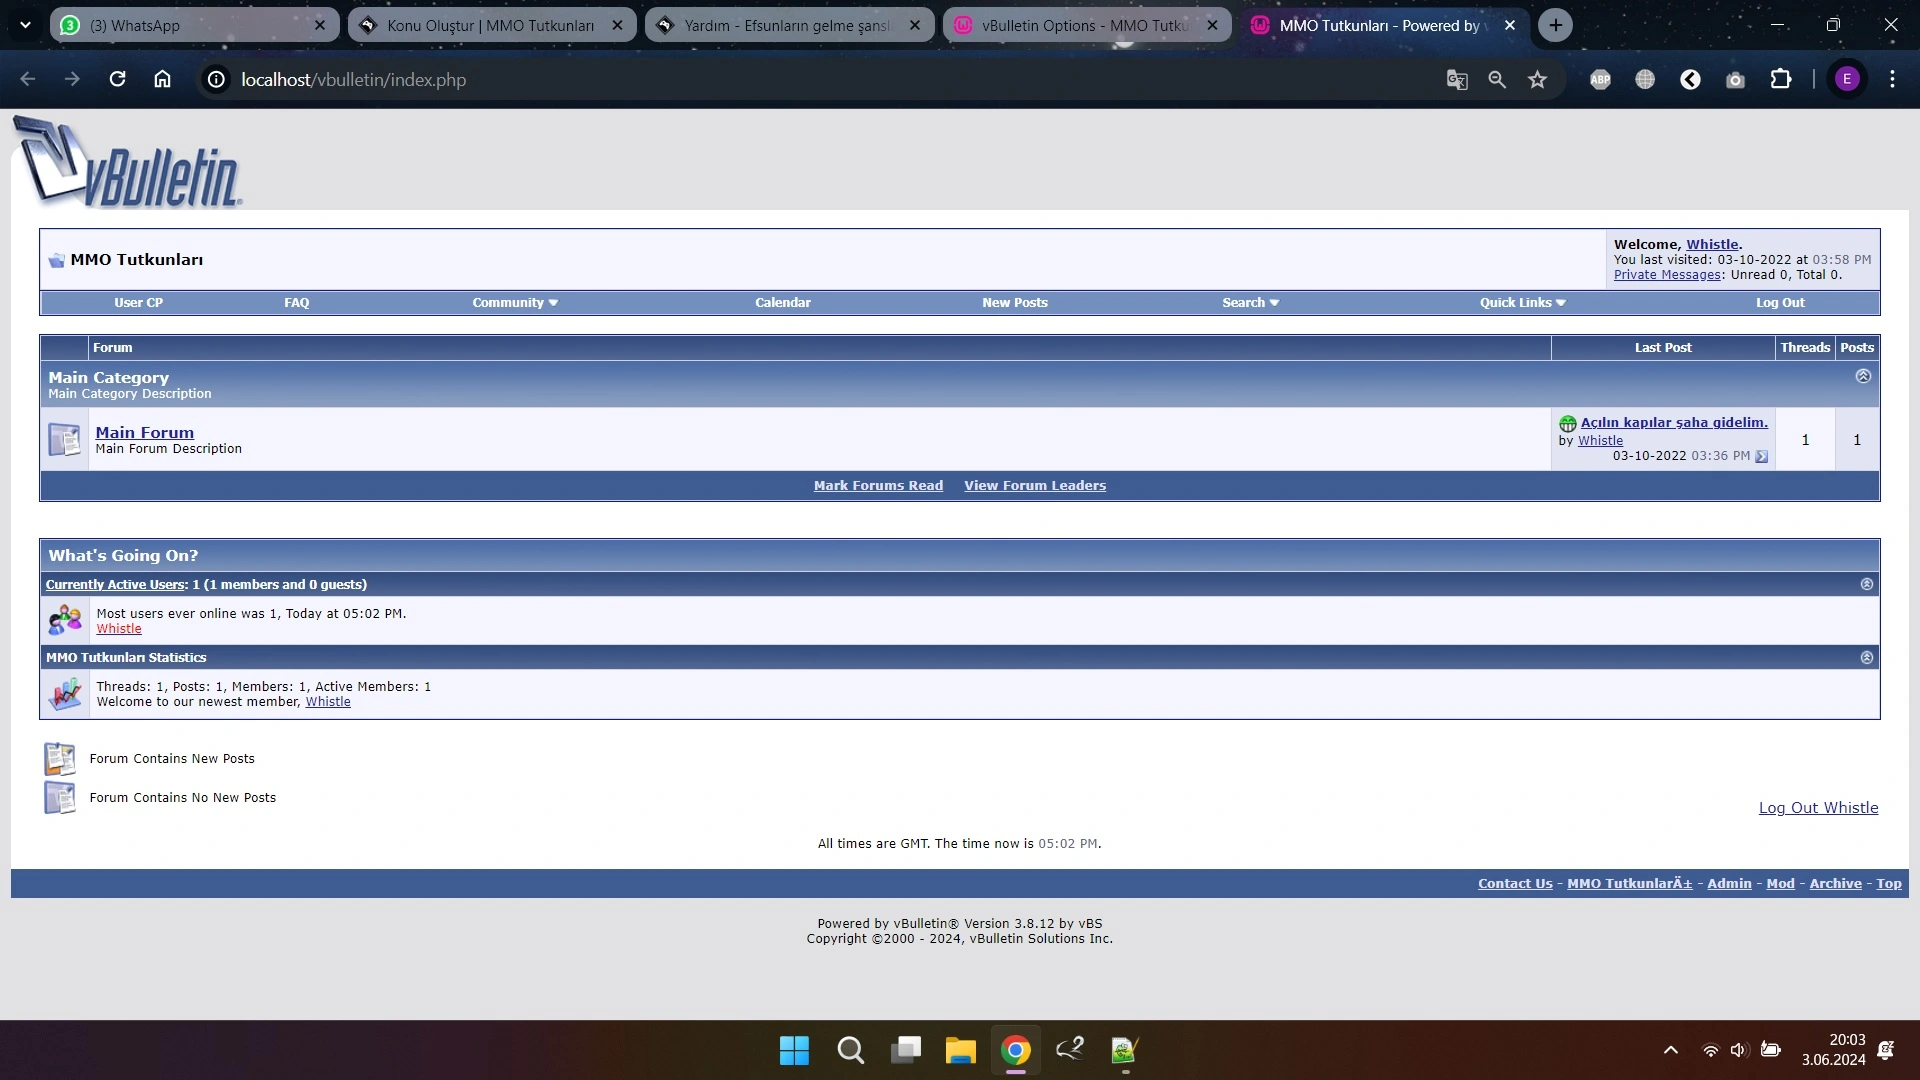Open the Mod footer link
1920x1080 pixels.
(1780, 884)
